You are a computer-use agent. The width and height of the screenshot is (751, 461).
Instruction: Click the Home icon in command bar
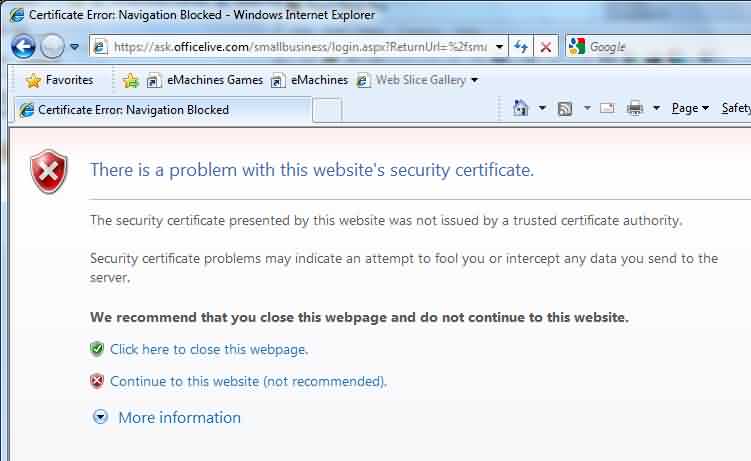pos(521,108)
